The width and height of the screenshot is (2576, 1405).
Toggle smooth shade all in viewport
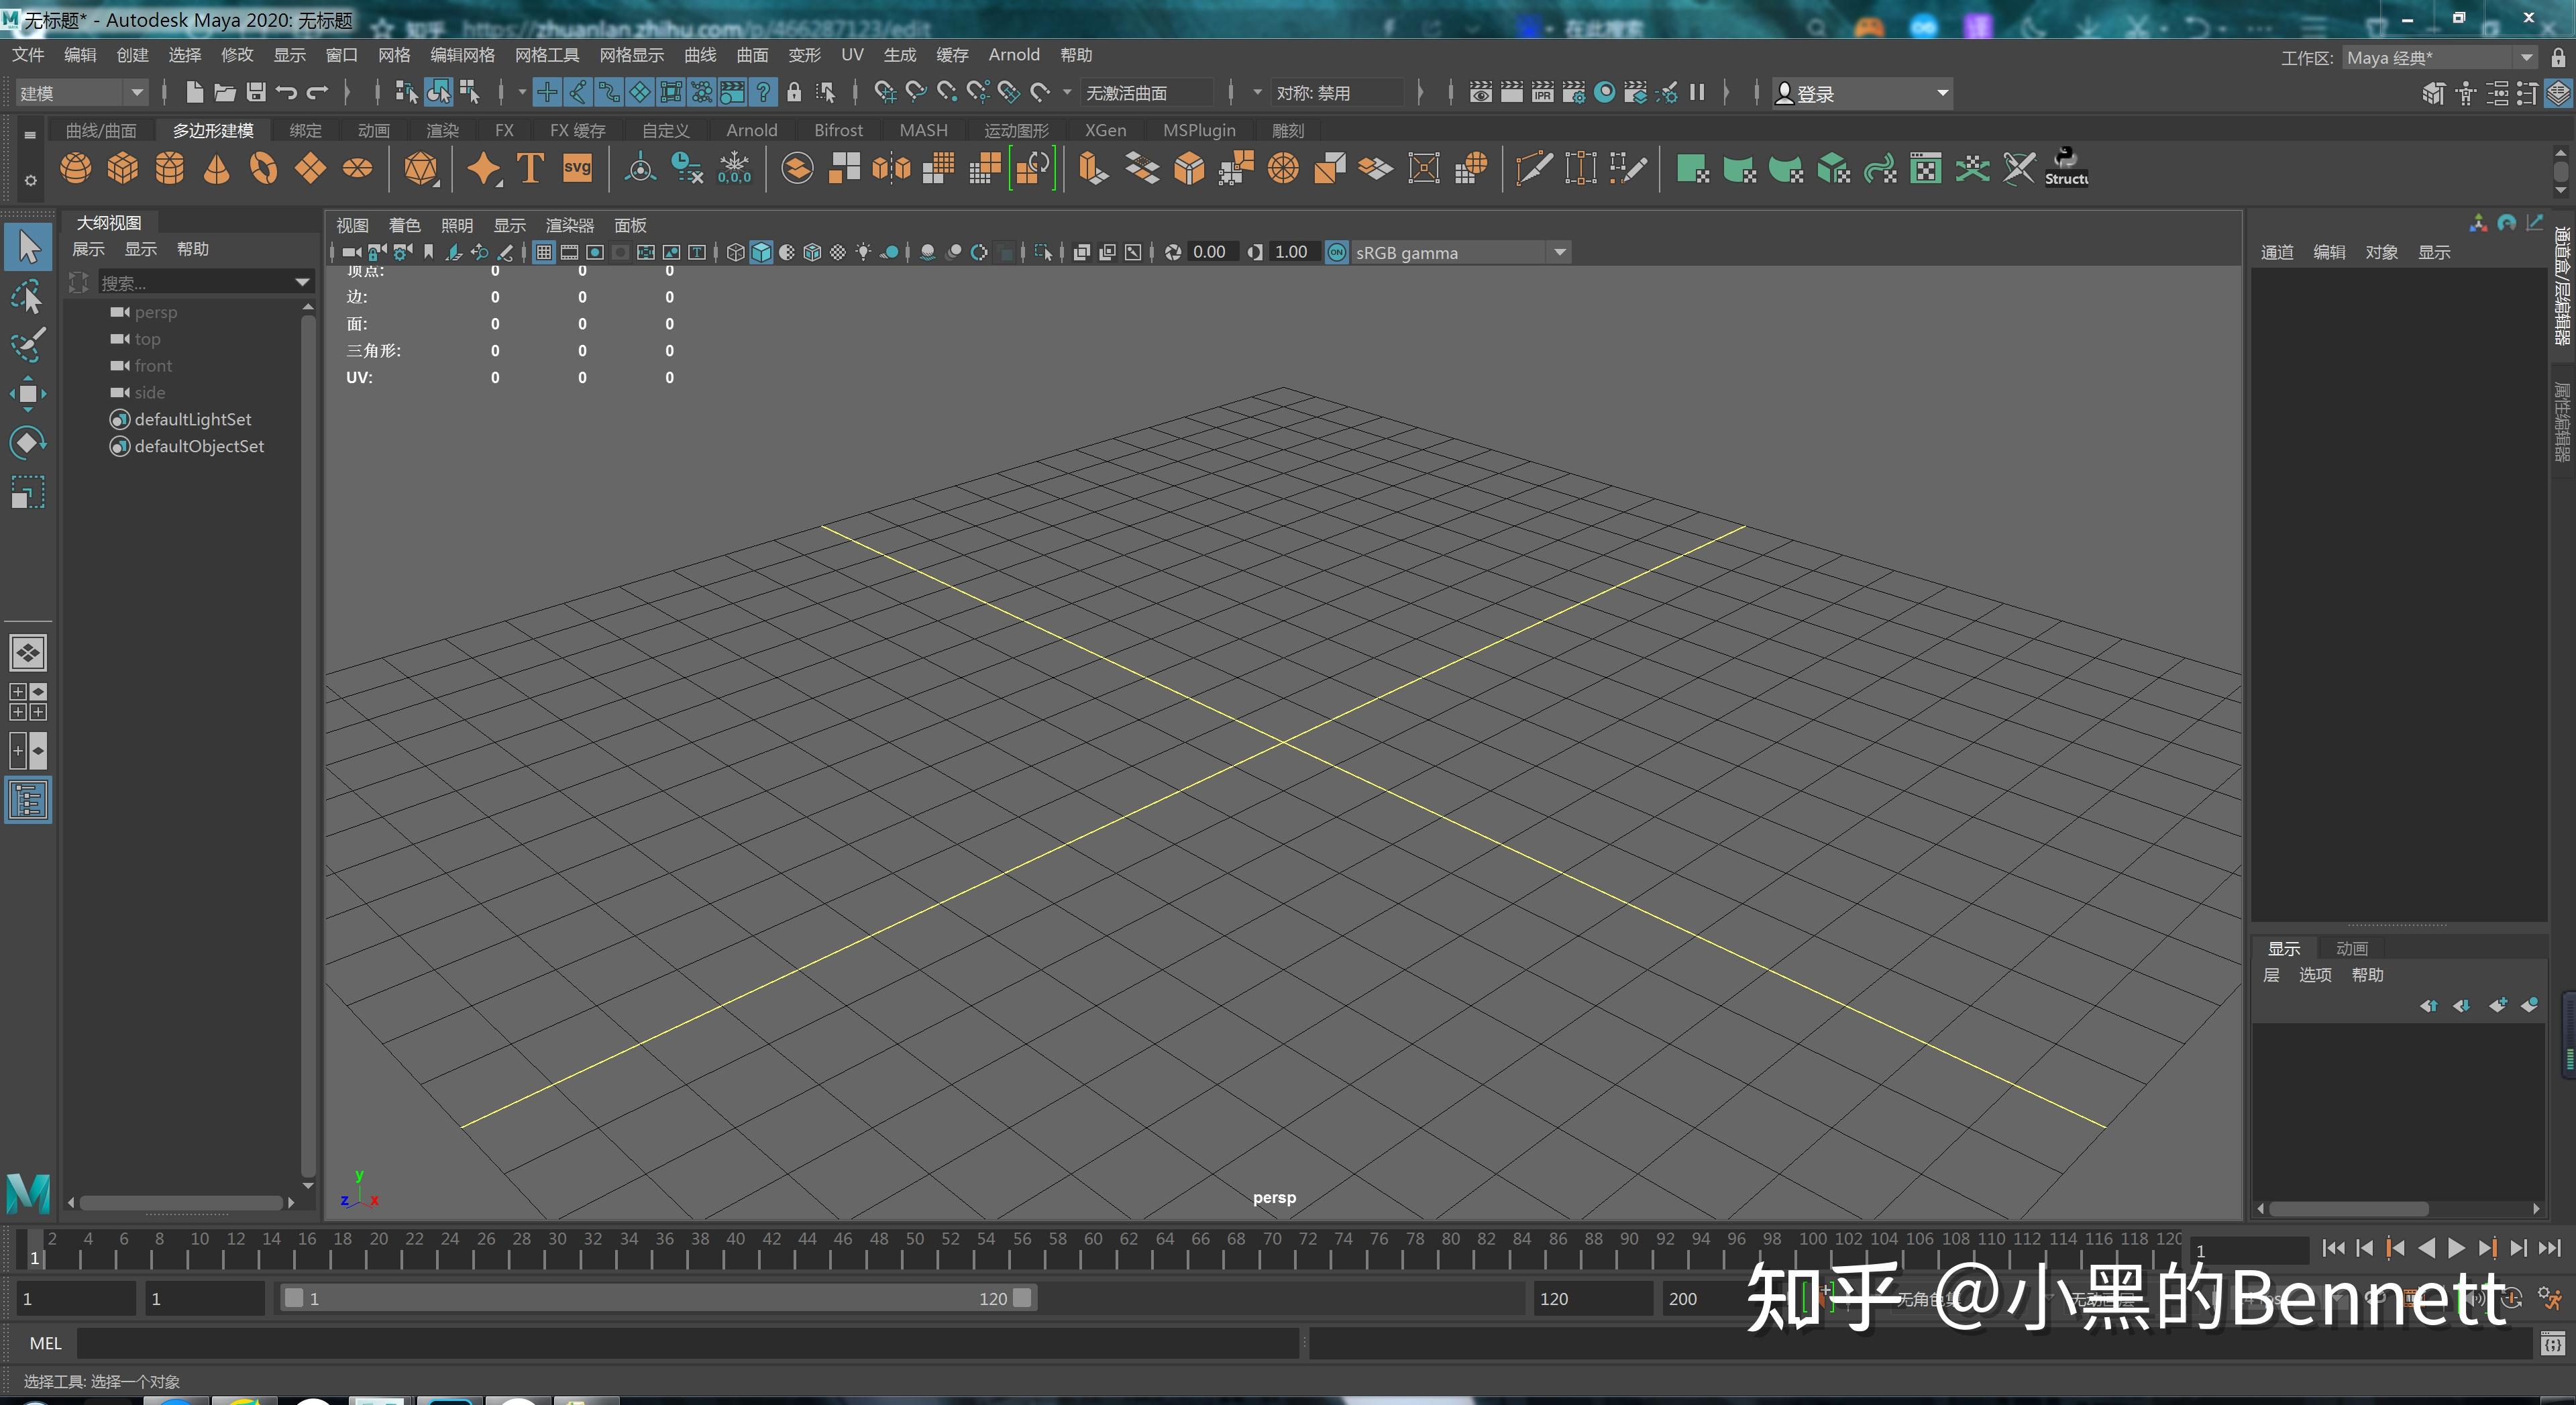click(761, 252)
